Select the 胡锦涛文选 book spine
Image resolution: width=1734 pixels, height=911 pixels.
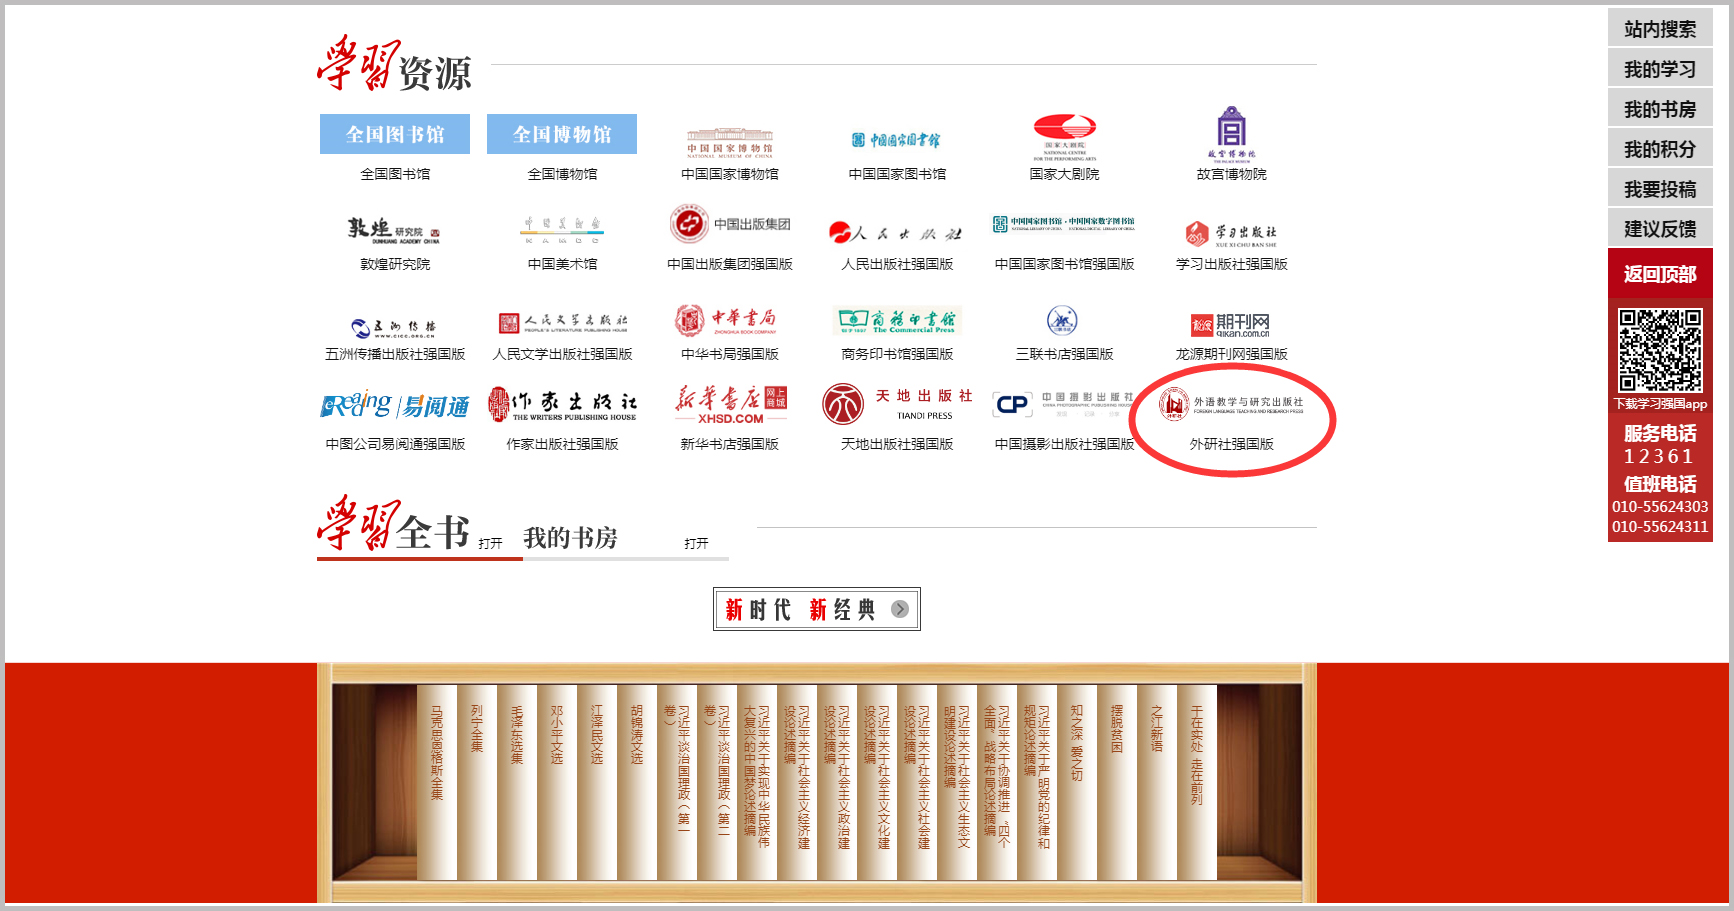tap(637, 782)
